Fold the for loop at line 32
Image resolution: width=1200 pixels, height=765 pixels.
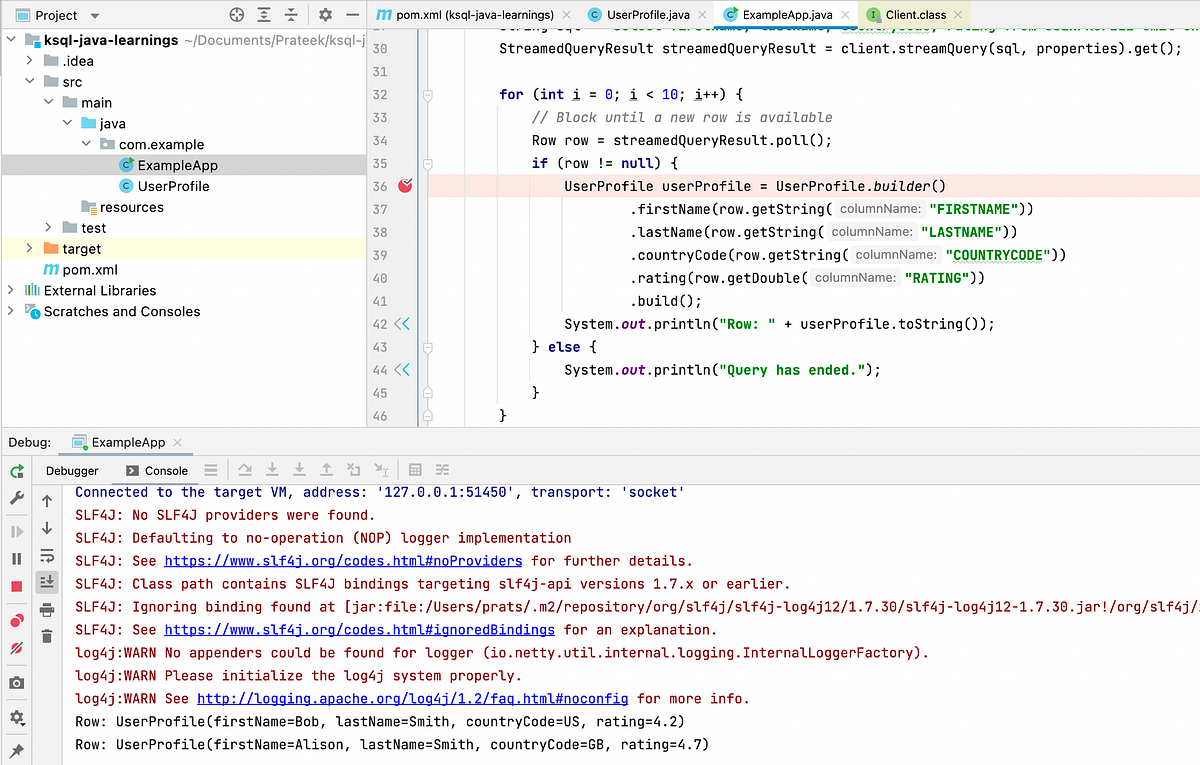pyautogui.click(x=428, y=94)
